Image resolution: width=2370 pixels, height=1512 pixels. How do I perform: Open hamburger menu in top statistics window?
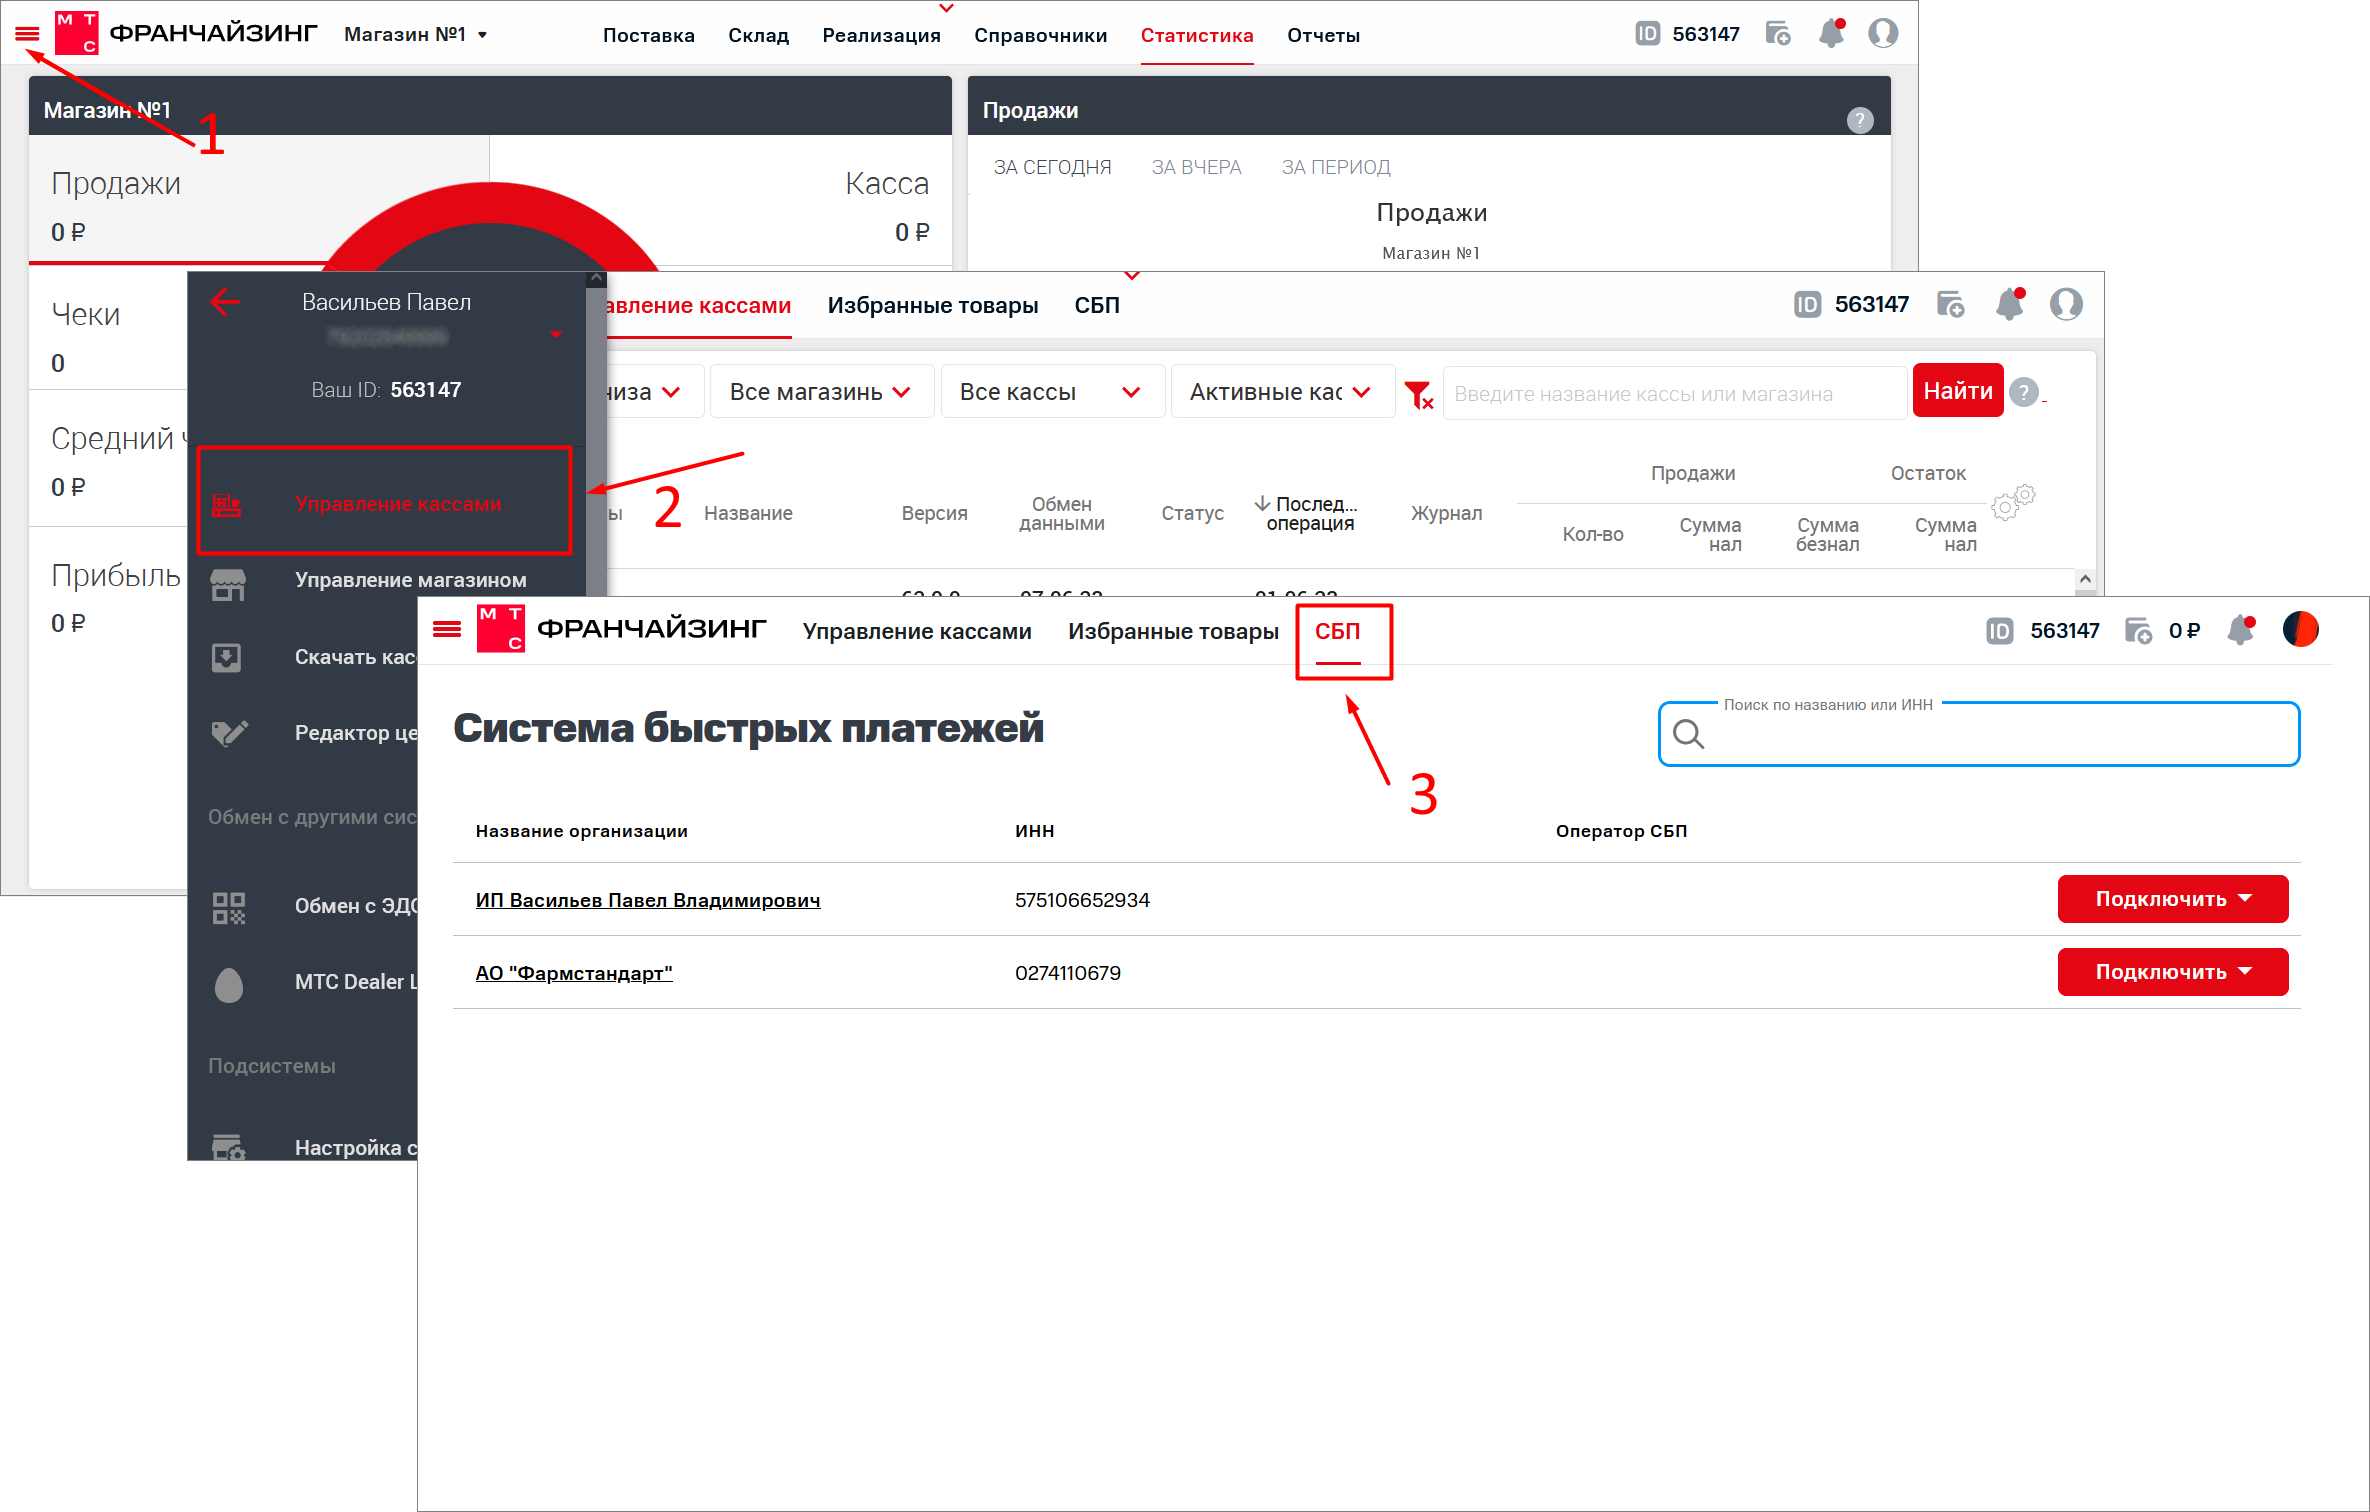[27, 34]
